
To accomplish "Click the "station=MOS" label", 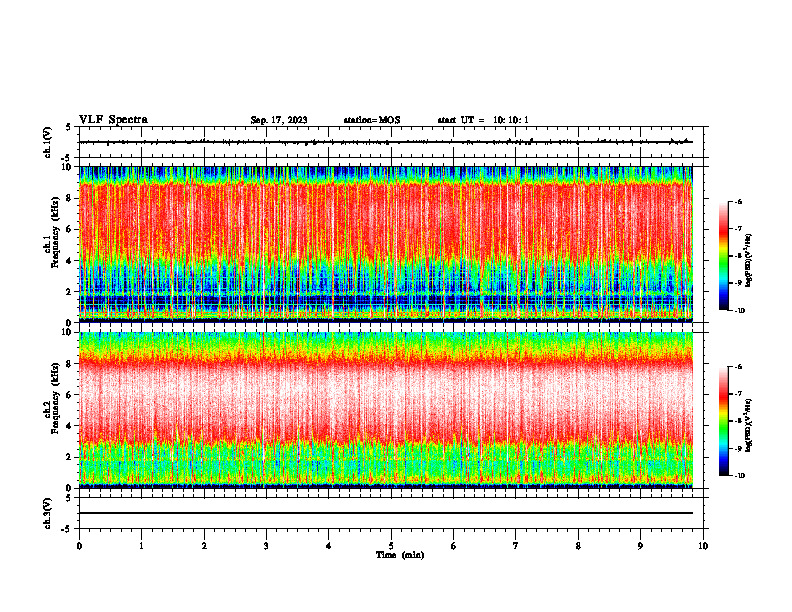I will tap(372, 120).
